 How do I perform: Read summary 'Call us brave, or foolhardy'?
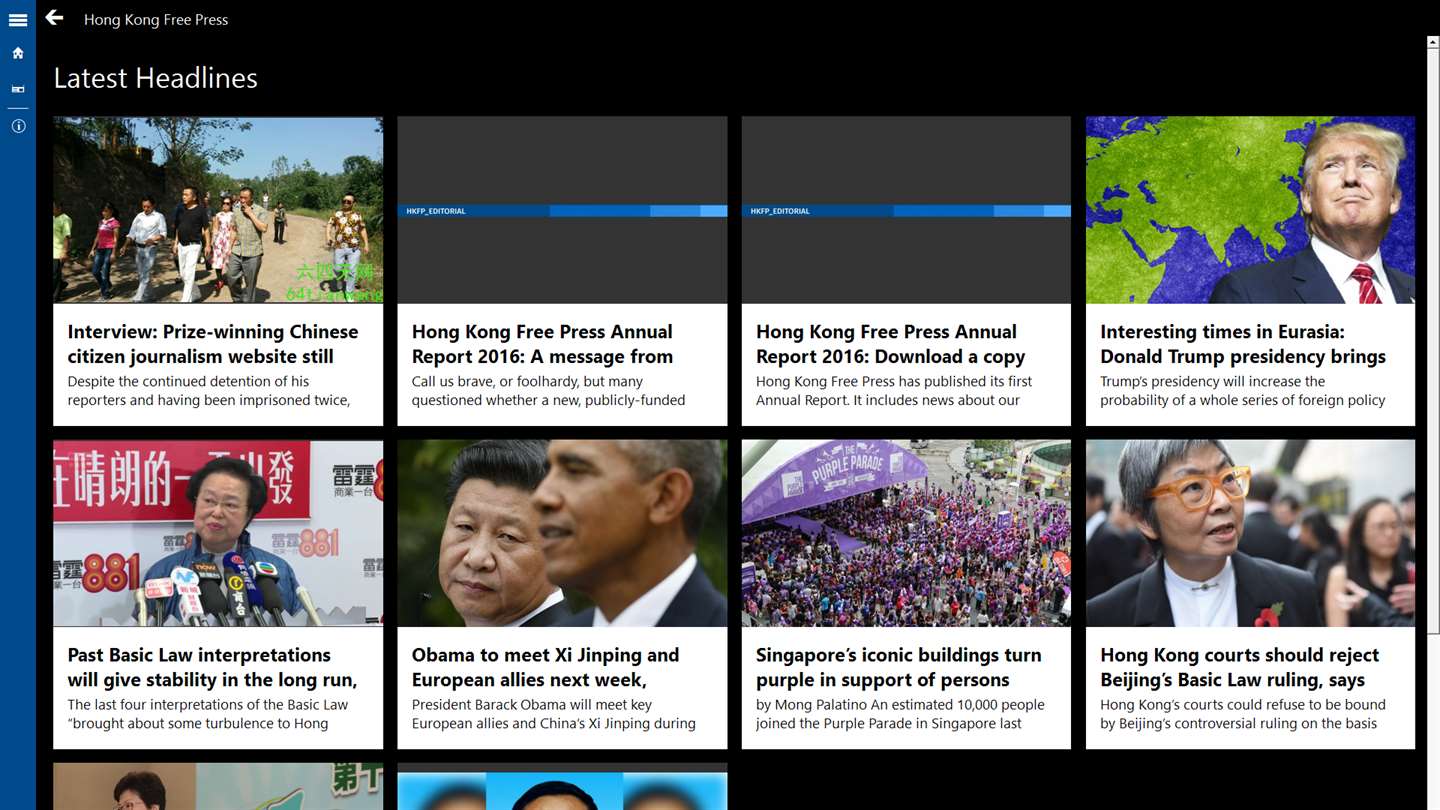548,391
